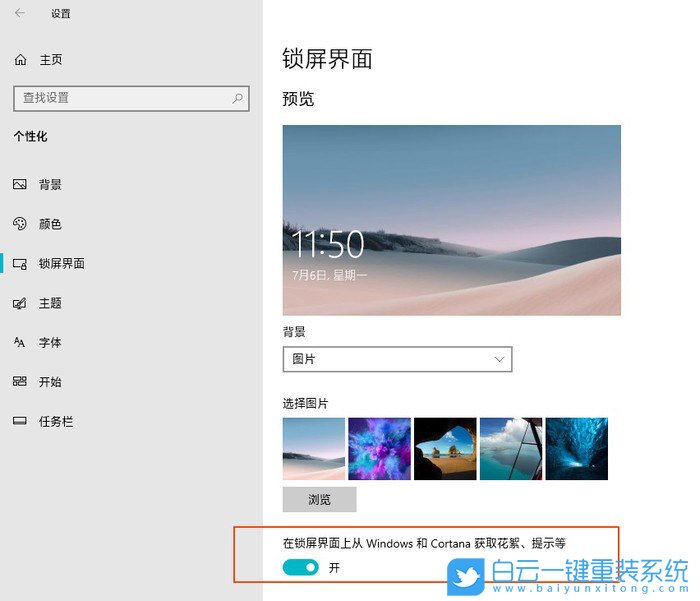Click the 锁屏界面 monitor-lock icon
Viewport: 700px width, 601px height.
click(20, 263)
